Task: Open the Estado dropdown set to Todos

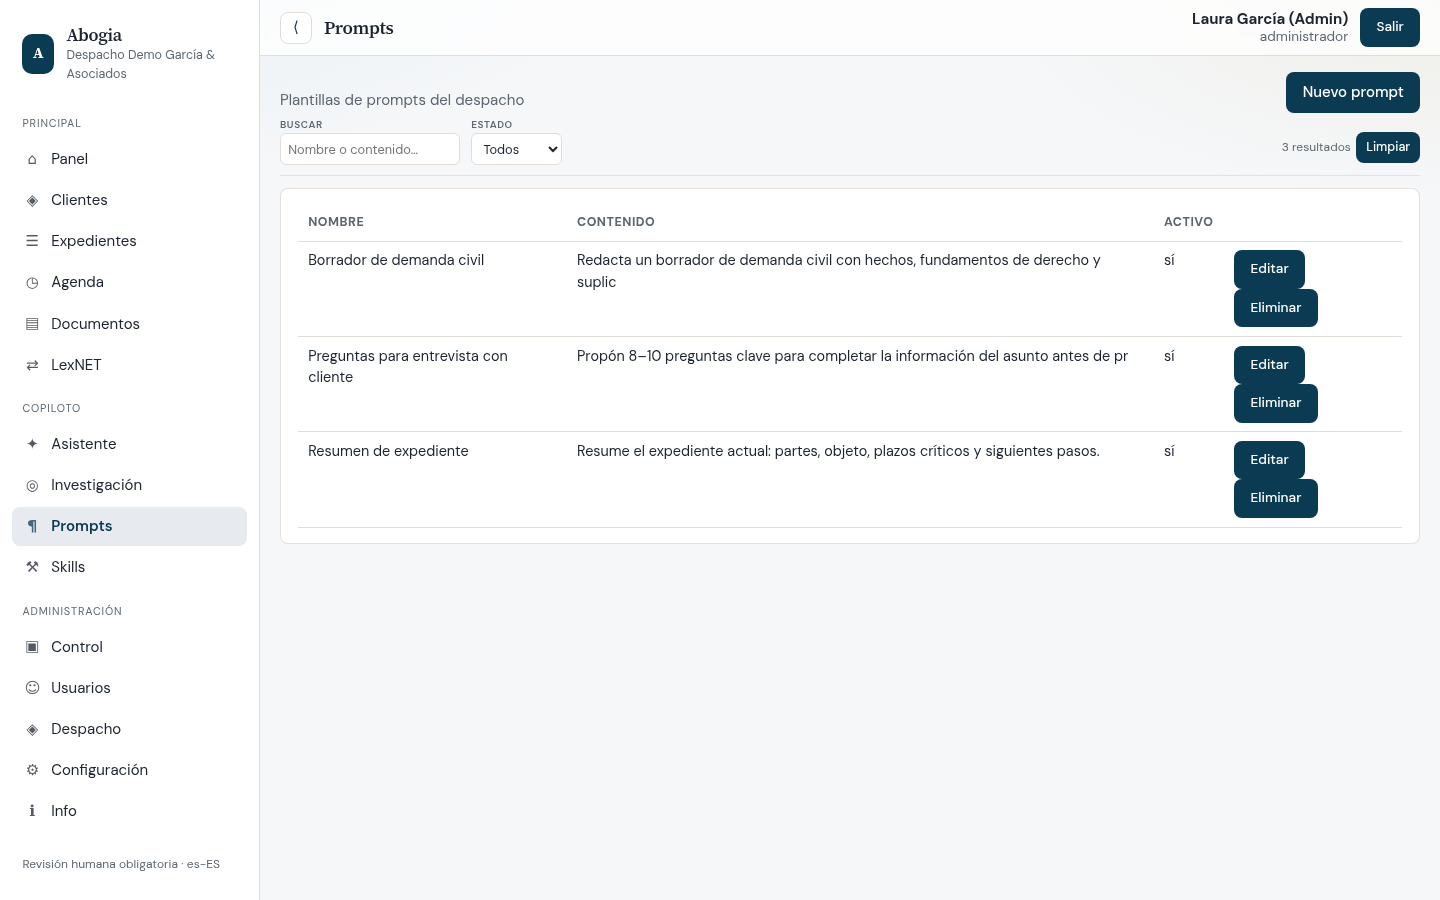Action: tap(516, 149)
